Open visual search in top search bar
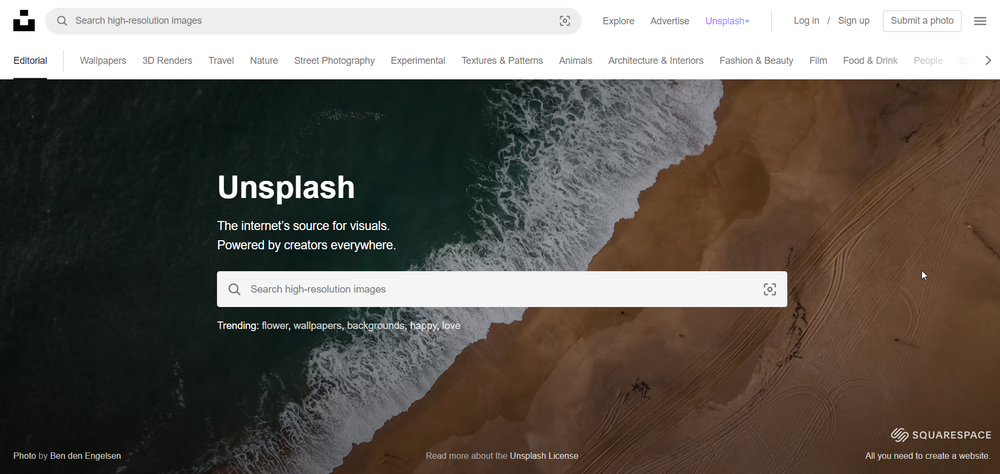Image resolution: width=1000 pixels, height=474 pixels. 564,21
